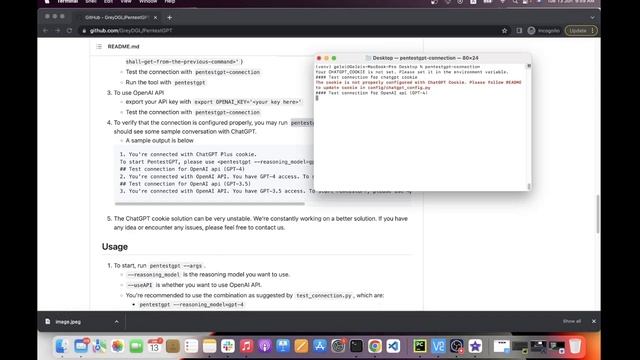This screenshot has width=640, height=360.
Task: Open Notes from the dock
Action: click(209, 346)
